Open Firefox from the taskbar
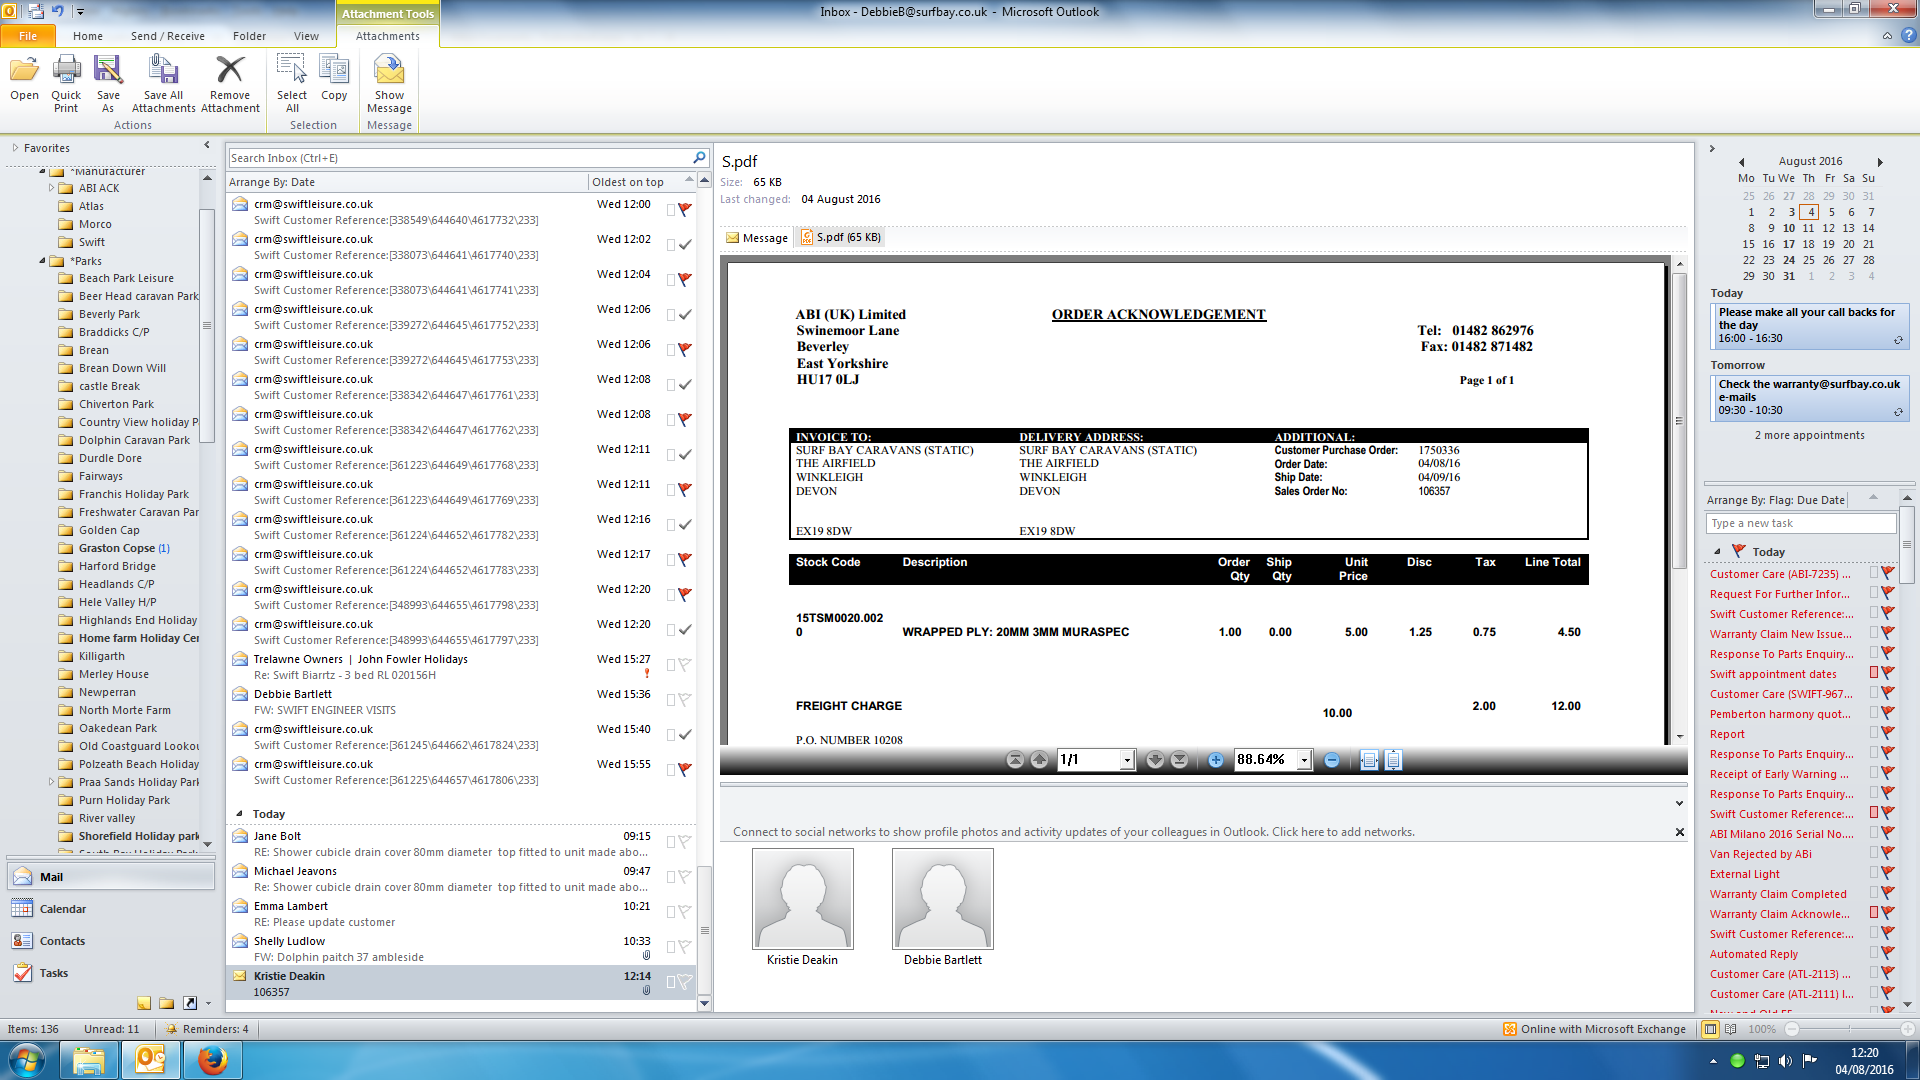This screenshot has width=1920, height=1080. [211, 1060]
